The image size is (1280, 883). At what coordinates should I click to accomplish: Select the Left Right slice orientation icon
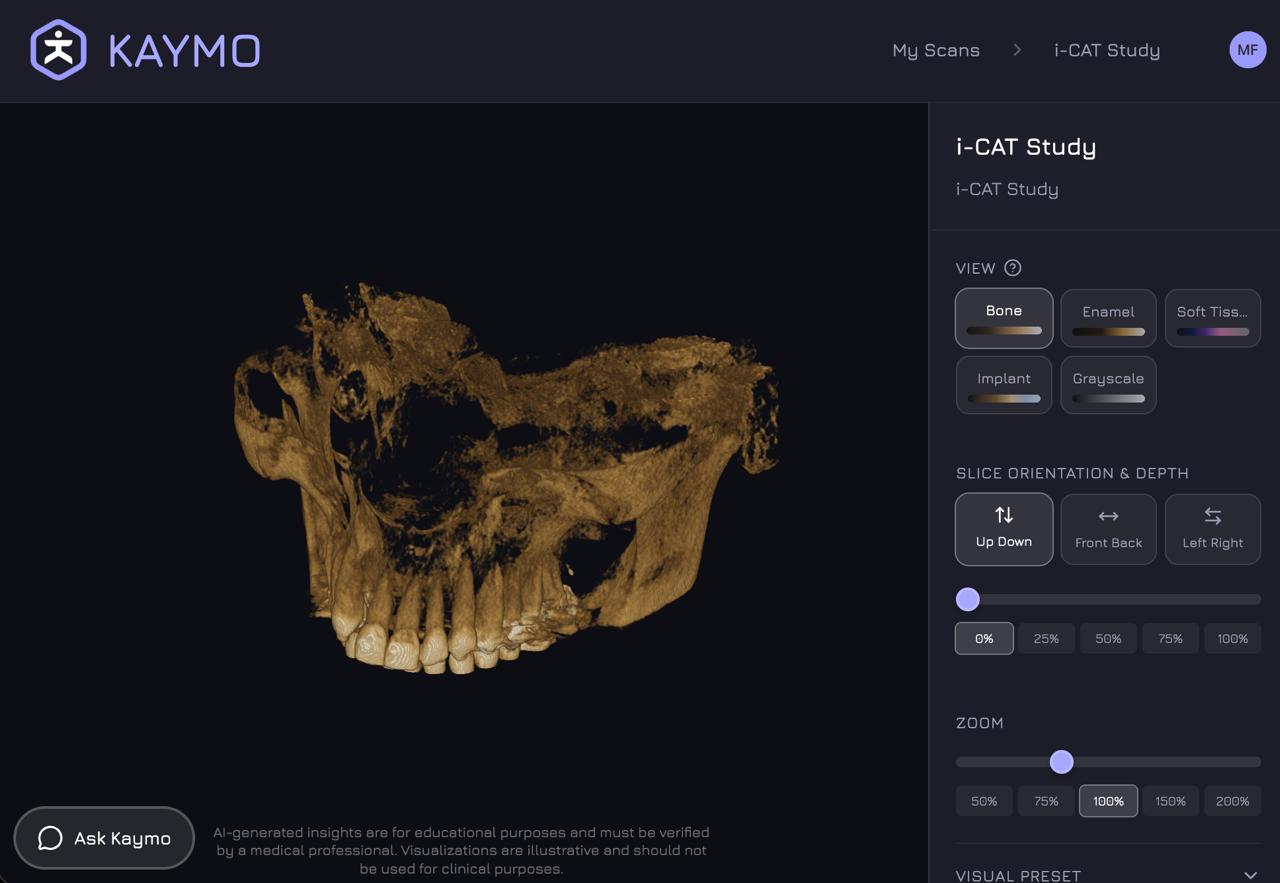(x=1213, y=514)
